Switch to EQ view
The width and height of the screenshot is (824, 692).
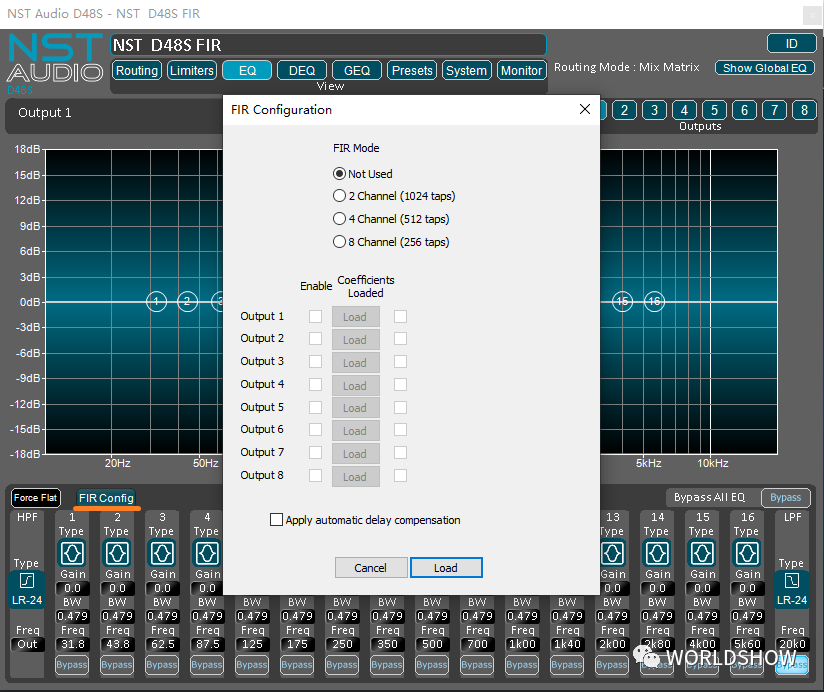point(247,70)
